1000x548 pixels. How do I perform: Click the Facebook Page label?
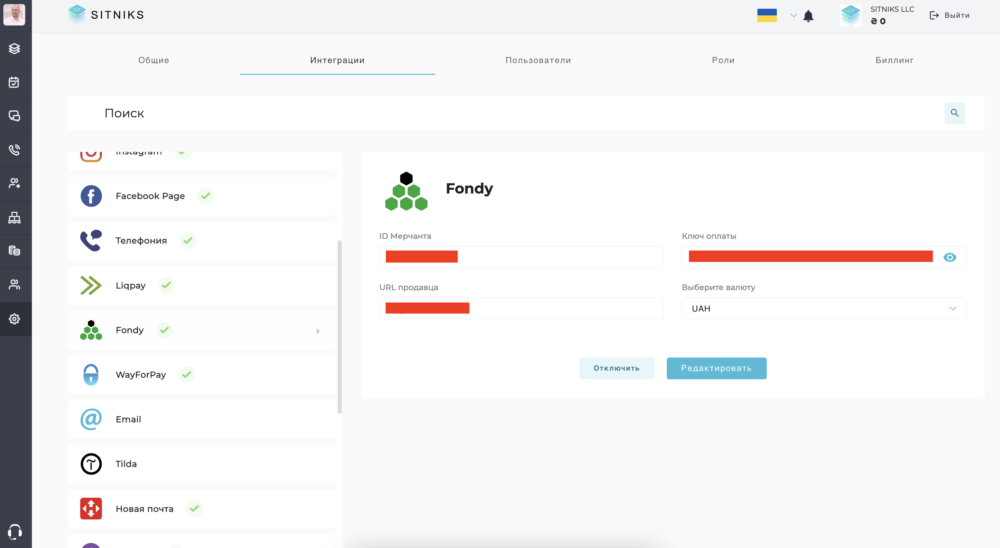(150, 196)
